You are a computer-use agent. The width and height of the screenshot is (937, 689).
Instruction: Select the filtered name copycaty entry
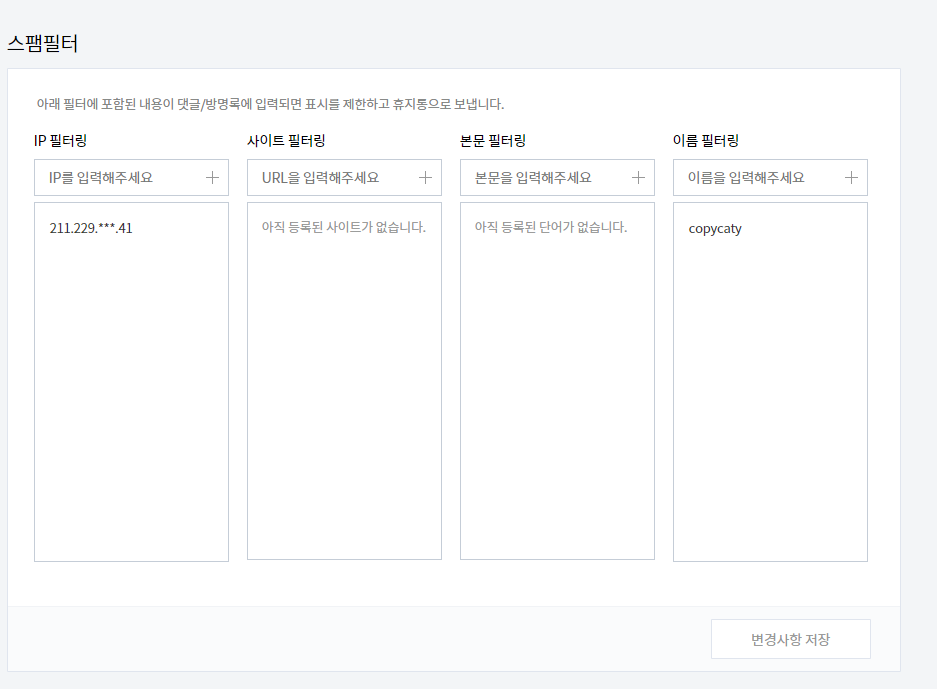[x=715, y=229]
